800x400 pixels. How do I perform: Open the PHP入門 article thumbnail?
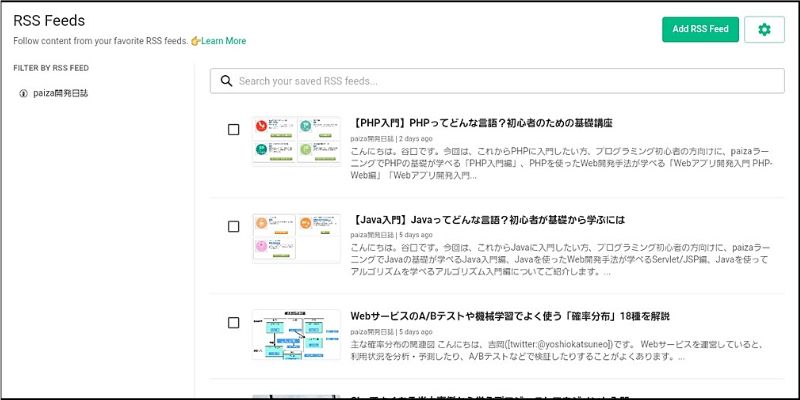296,141
